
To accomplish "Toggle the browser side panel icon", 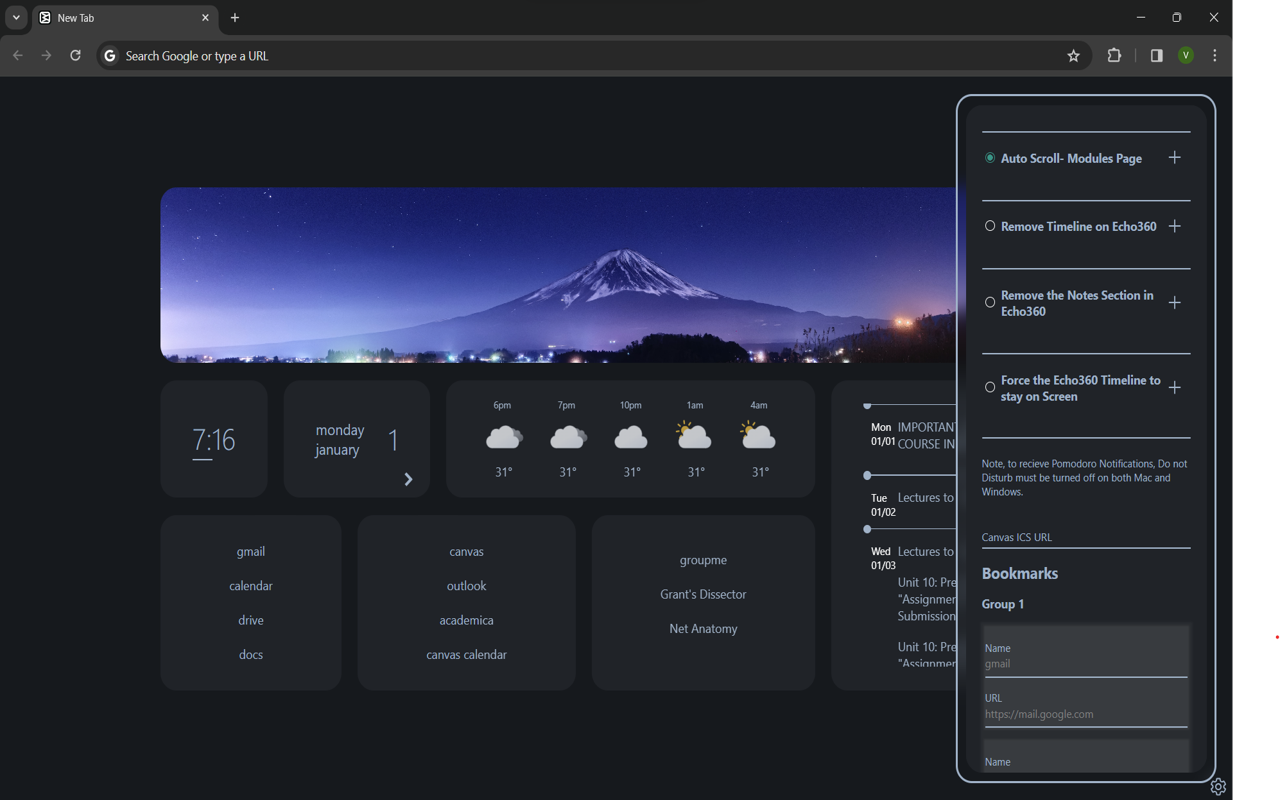I will (1156, 56).
